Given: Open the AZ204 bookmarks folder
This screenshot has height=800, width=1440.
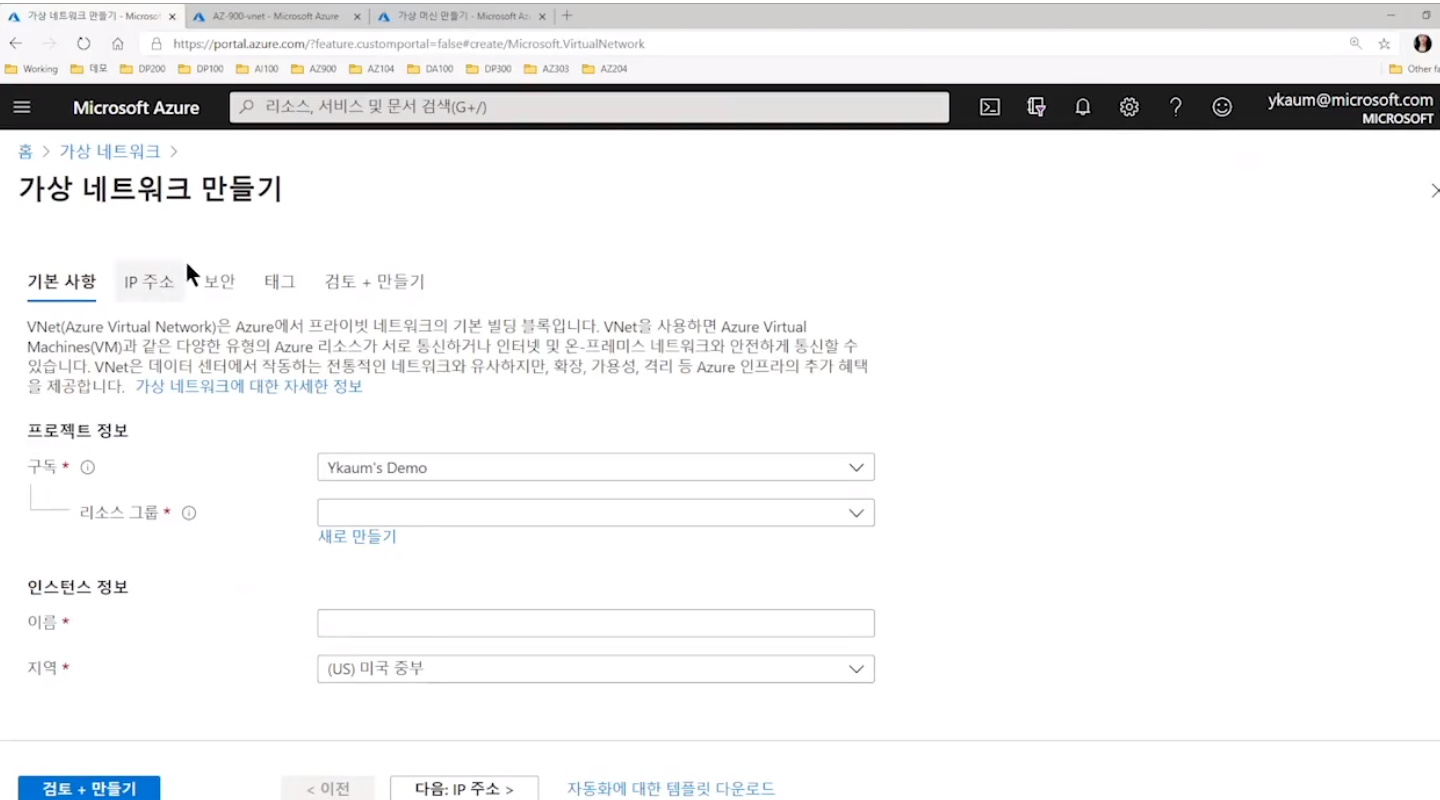Looking at the screenshot, I should click(604, 69).
